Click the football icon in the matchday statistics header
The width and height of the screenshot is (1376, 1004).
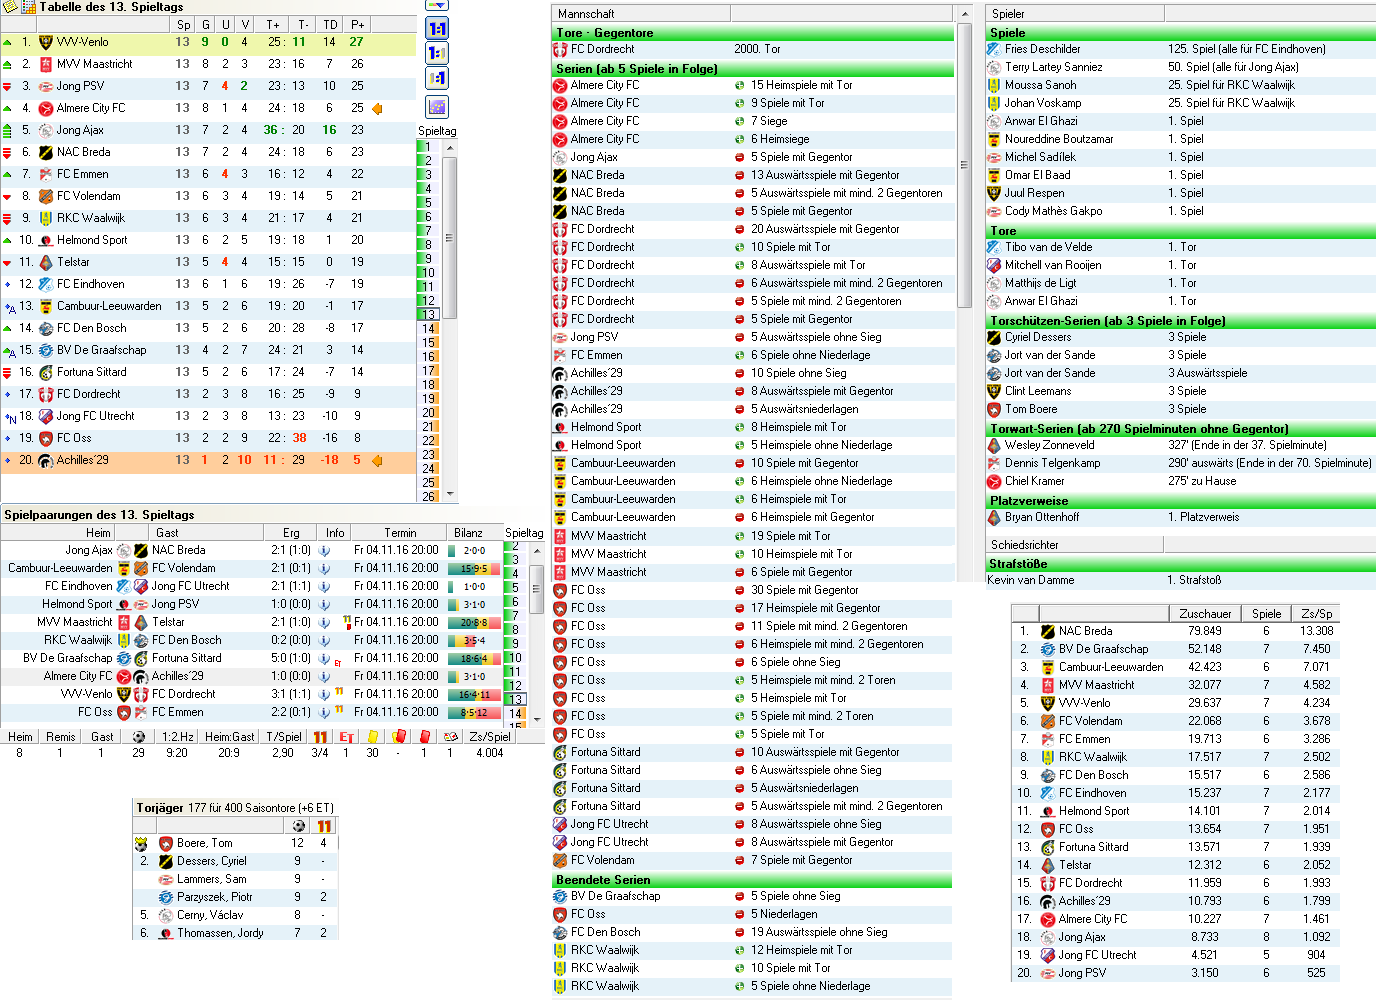(x=138, y=737)
